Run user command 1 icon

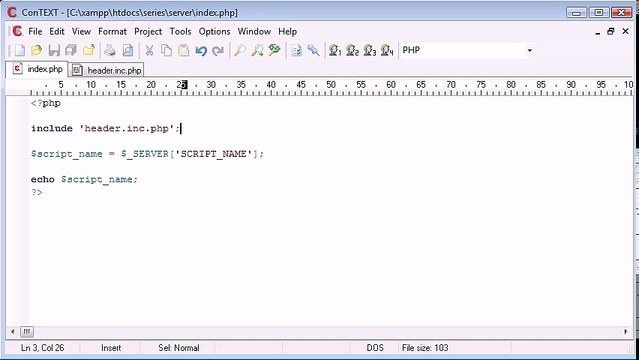335,51
